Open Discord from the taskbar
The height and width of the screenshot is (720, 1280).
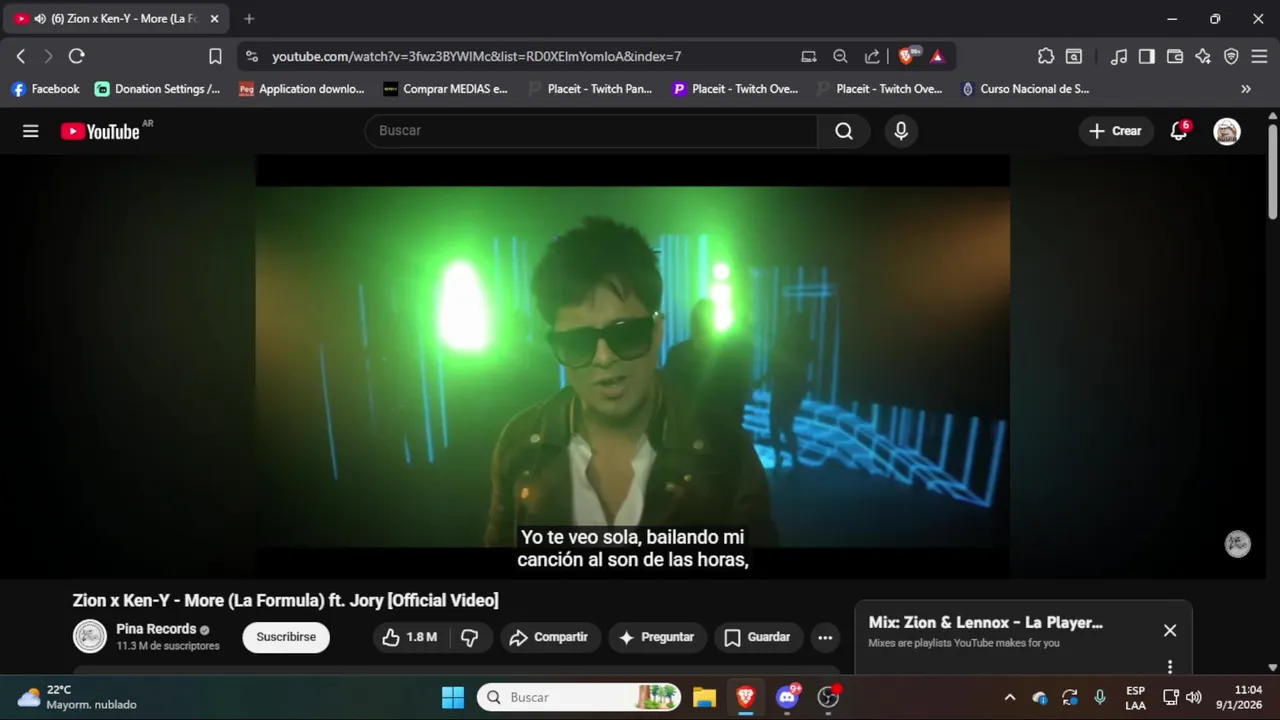[788, 697]
